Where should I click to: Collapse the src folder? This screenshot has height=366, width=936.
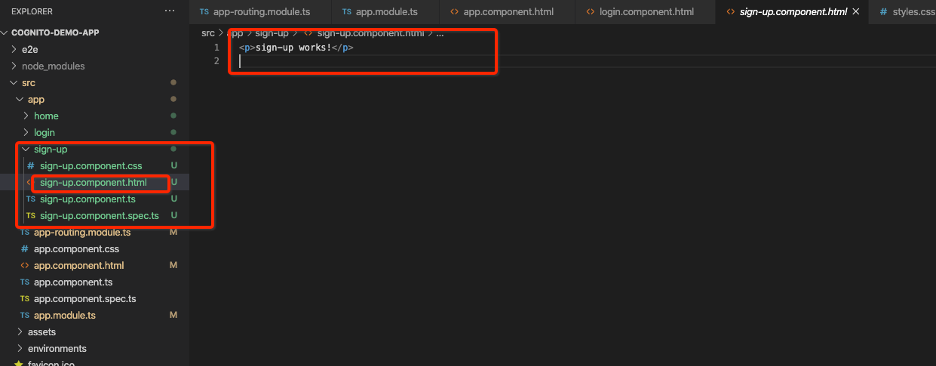pyautogui.click(x=14, y=83)
